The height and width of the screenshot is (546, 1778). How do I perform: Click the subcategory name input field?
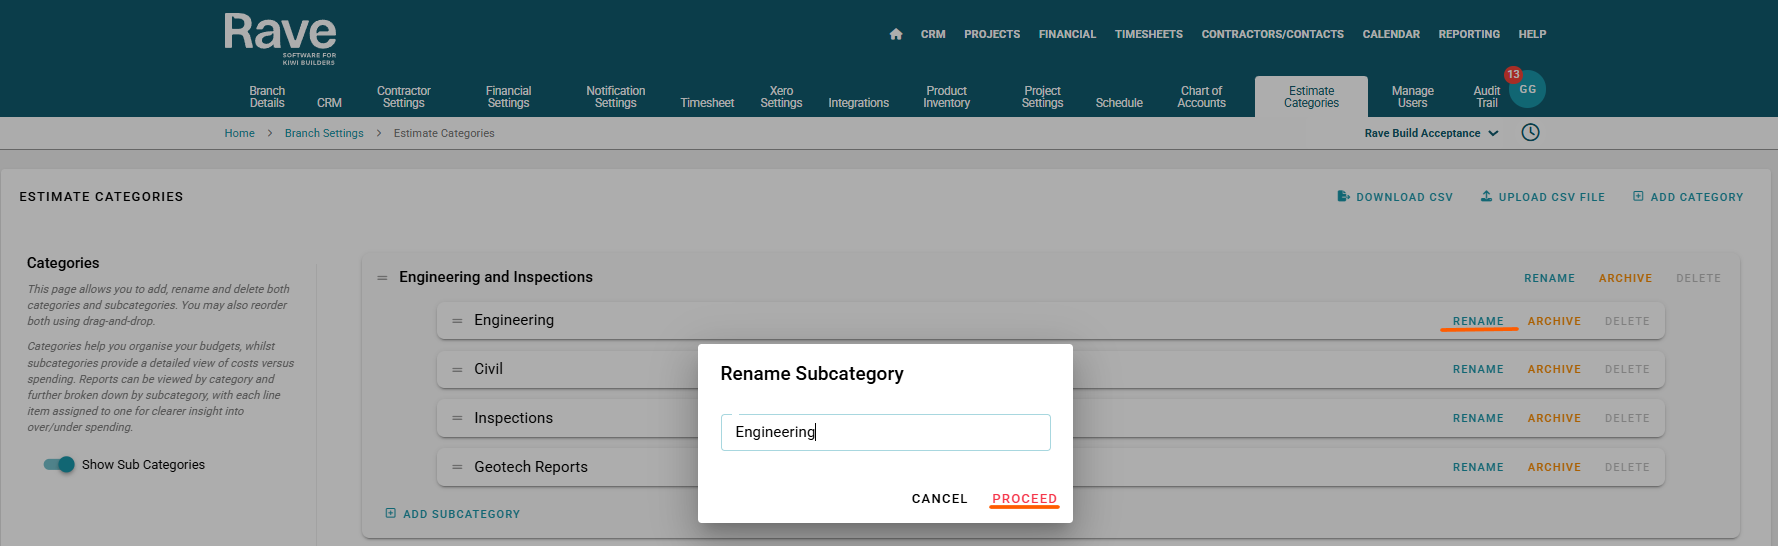[x=885, y=432]
